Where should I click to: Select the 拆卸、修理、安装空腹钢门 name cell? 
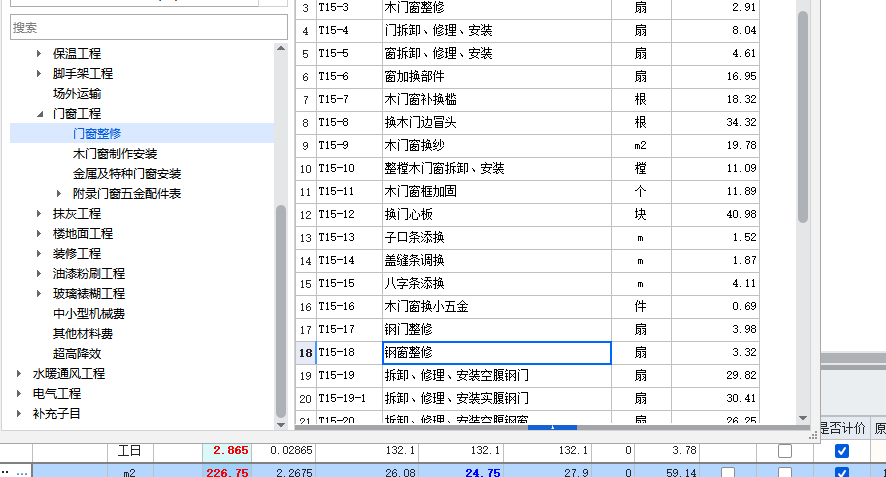497,376
